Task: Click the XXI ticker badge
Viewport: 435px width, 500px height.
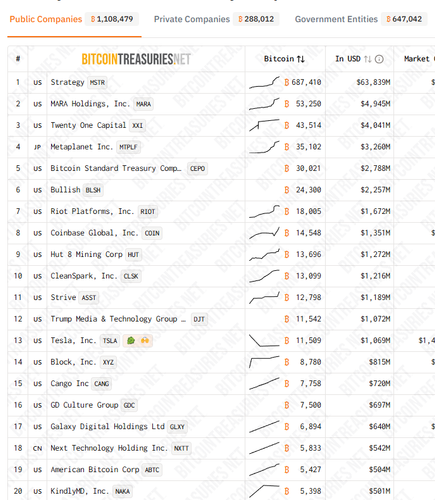Action: coord(137,125)
